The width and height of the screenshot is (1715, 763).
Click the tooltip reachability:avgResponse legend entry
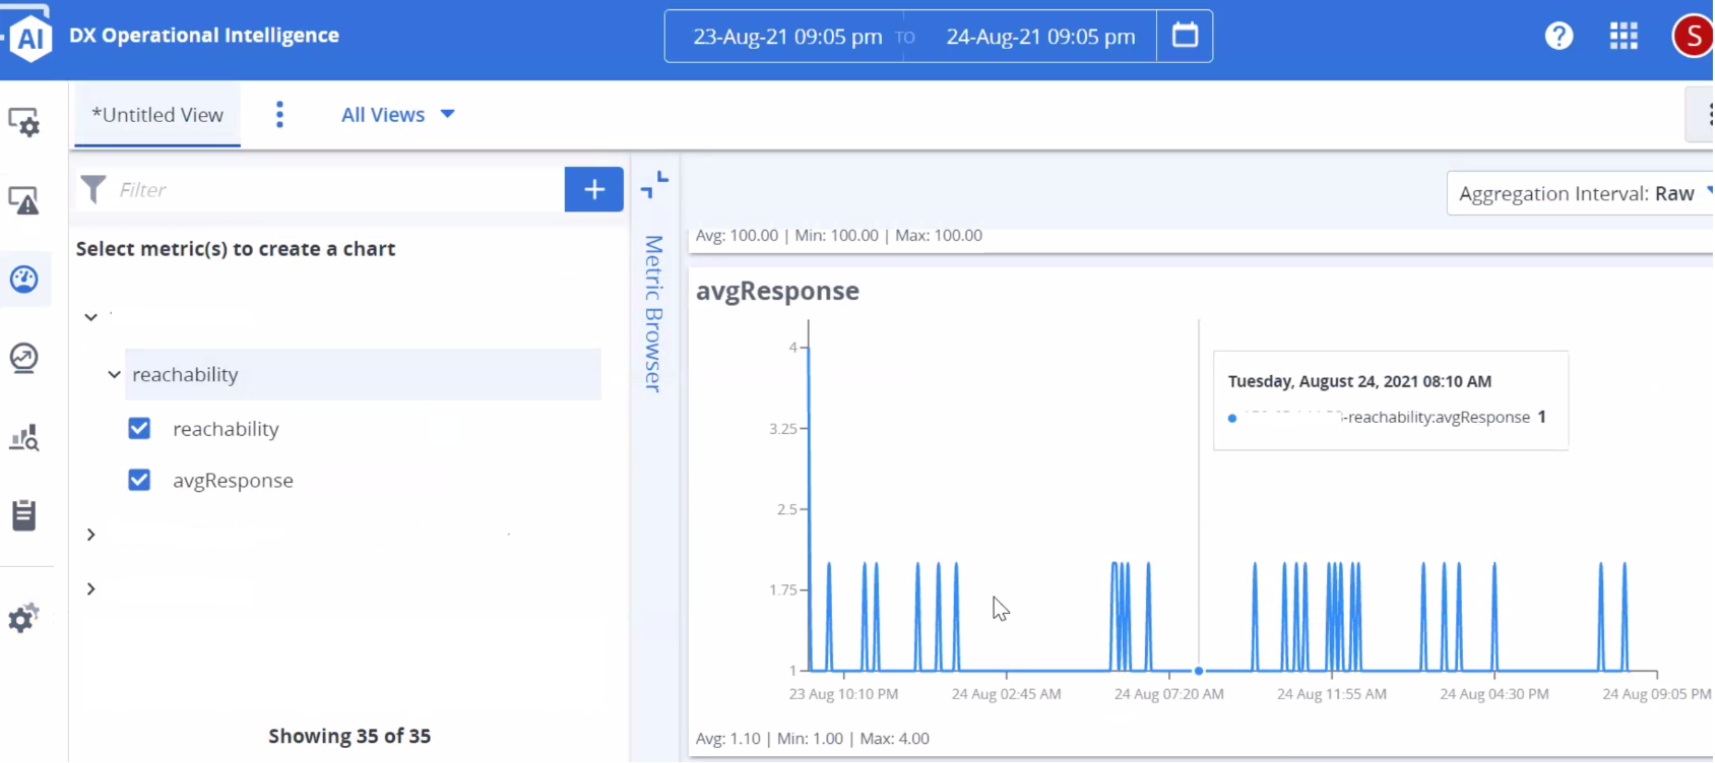[1387, 417]
